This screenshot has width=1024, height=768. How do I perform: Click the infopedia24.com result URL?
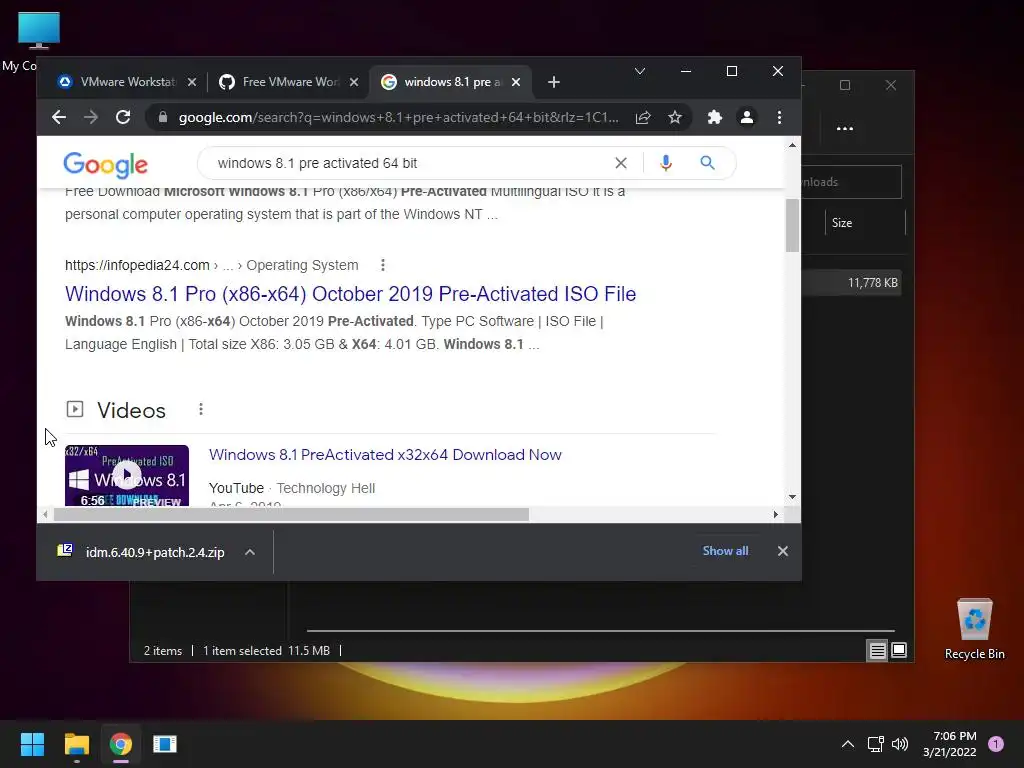click(x=137, y=265)
